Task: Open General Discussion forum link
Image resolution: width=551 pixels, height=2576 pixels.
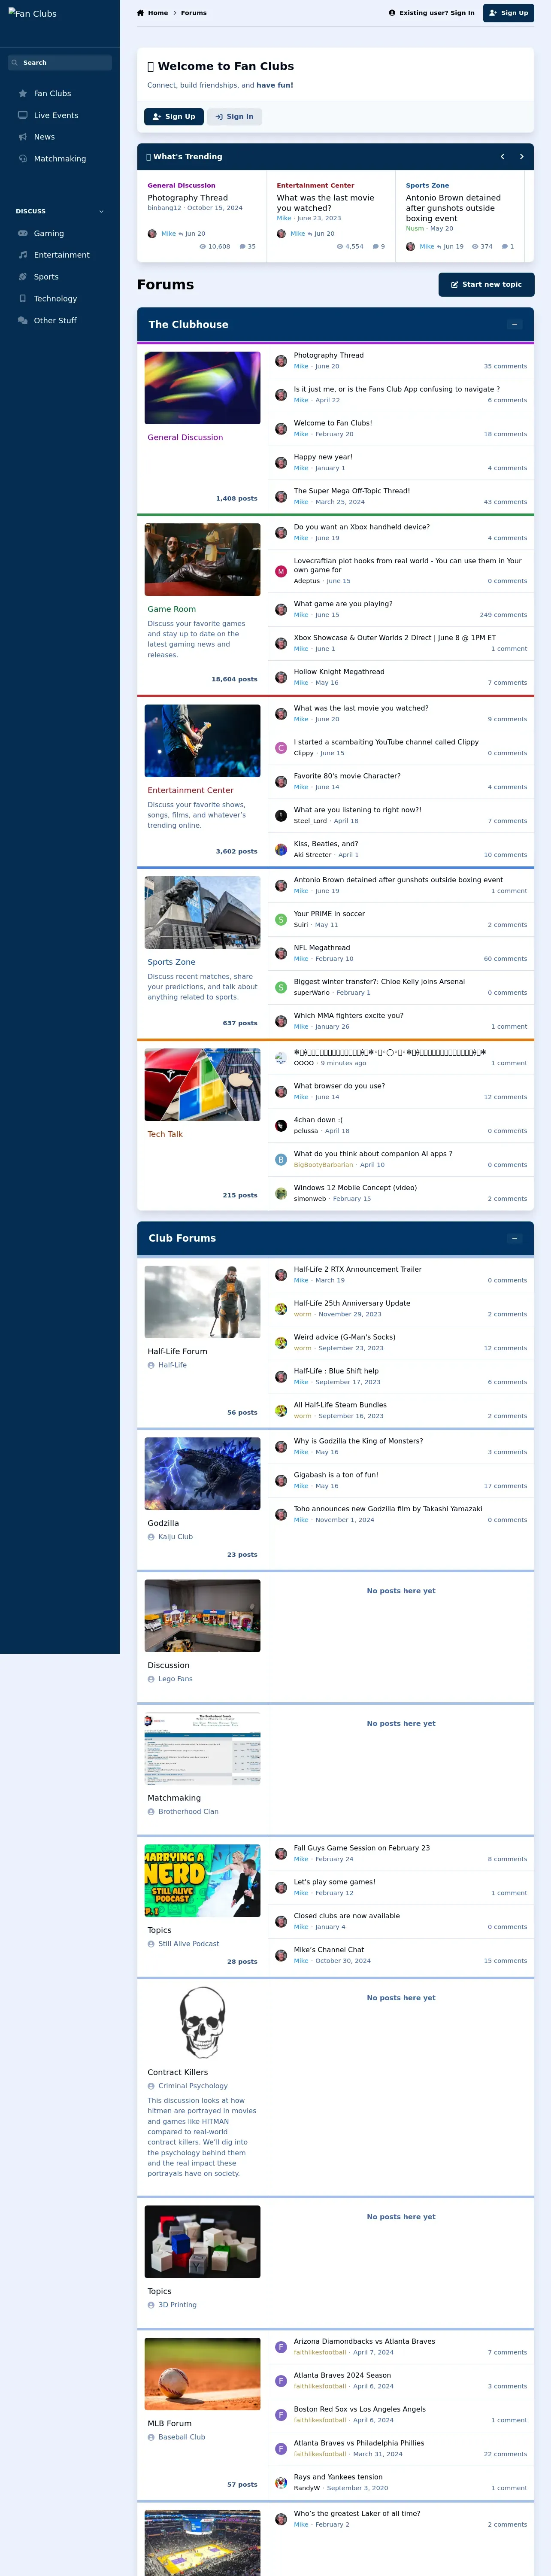Action: coord(185,438)
